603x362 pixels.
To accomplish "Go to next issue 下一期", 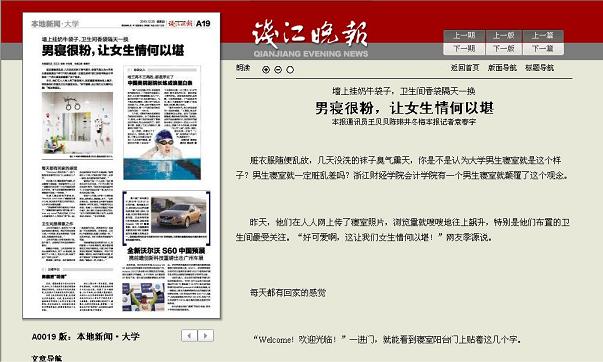I will [x=464, y=48].
